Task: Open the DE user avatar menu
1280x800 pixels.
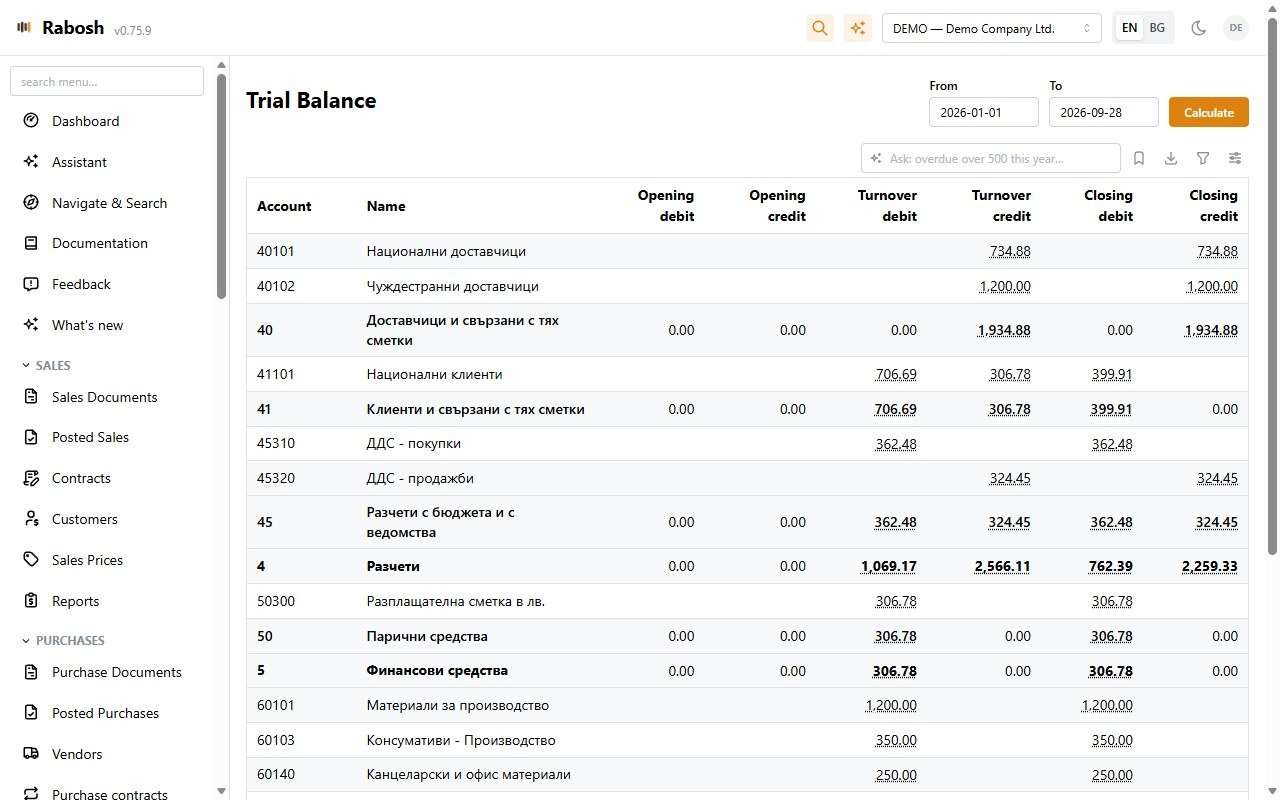Action: point(1236,28)
